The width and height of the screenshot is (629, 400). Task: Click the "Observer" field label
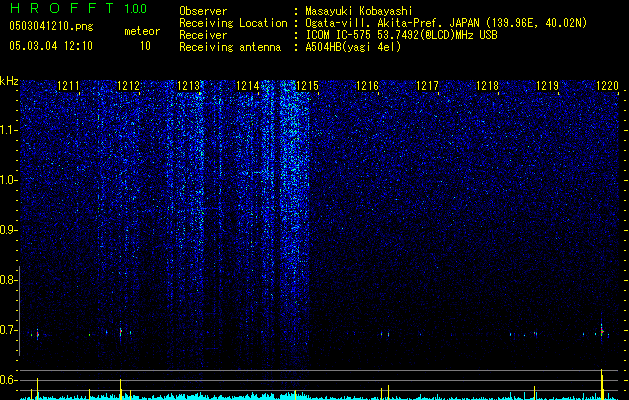click(203, 11)
